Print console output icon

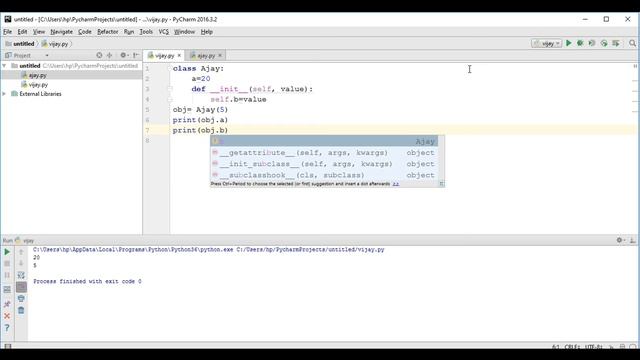pos(21,299)
